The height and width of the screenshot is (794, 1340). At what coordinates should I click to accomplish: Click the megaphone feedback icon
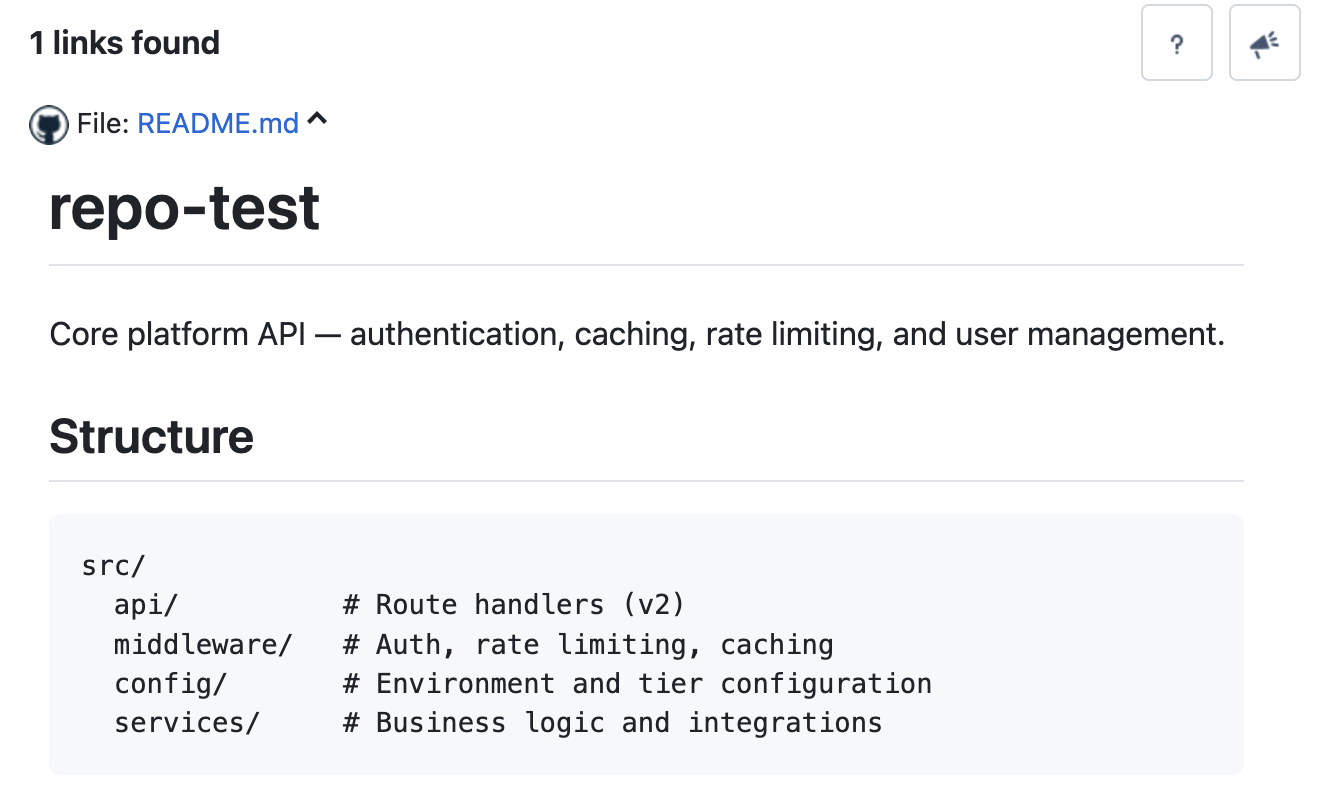[x=1265, y=43]
